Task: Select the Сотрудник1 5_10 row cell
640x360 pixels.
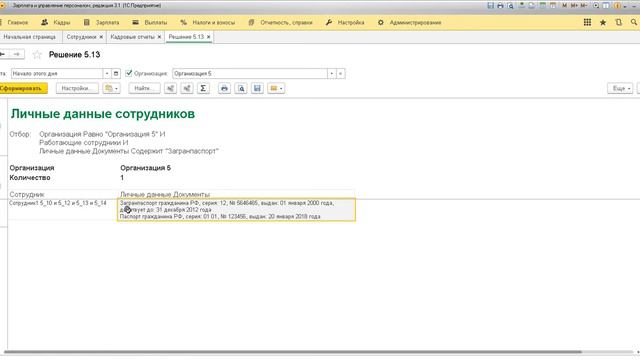Action: [63, 209]
